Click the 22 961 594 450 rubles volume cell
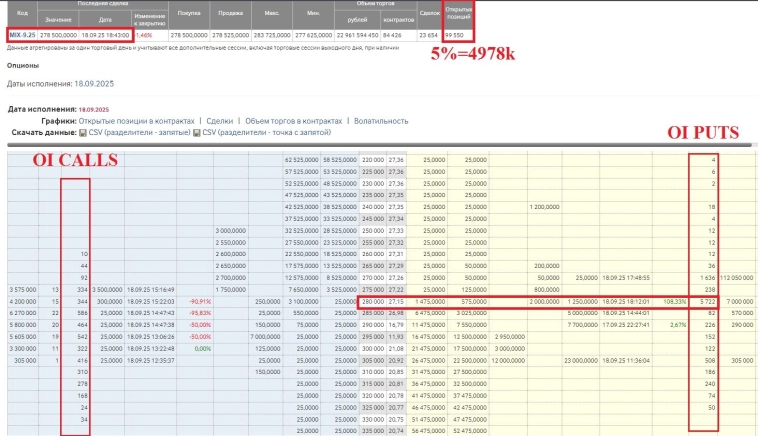The width and height of the screenshot is (758, 436). pos(357,35)
